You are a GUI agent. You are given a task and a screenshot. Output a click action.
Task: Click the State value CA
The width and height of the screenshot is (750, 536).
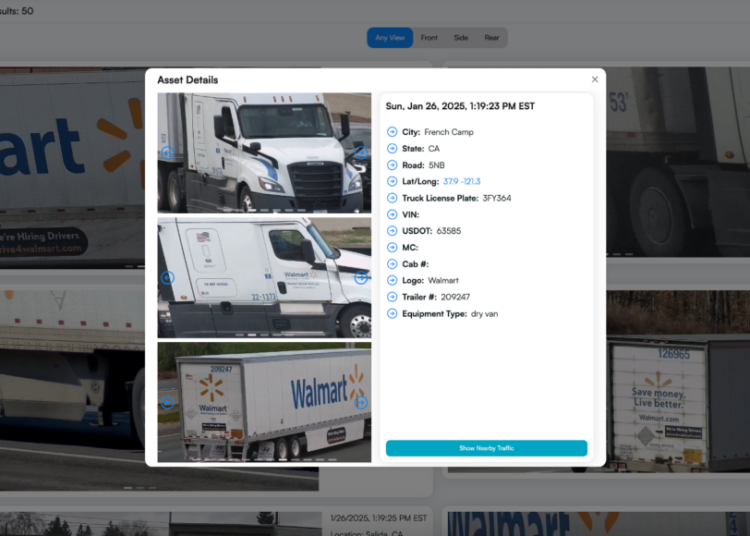pos(434,149)
